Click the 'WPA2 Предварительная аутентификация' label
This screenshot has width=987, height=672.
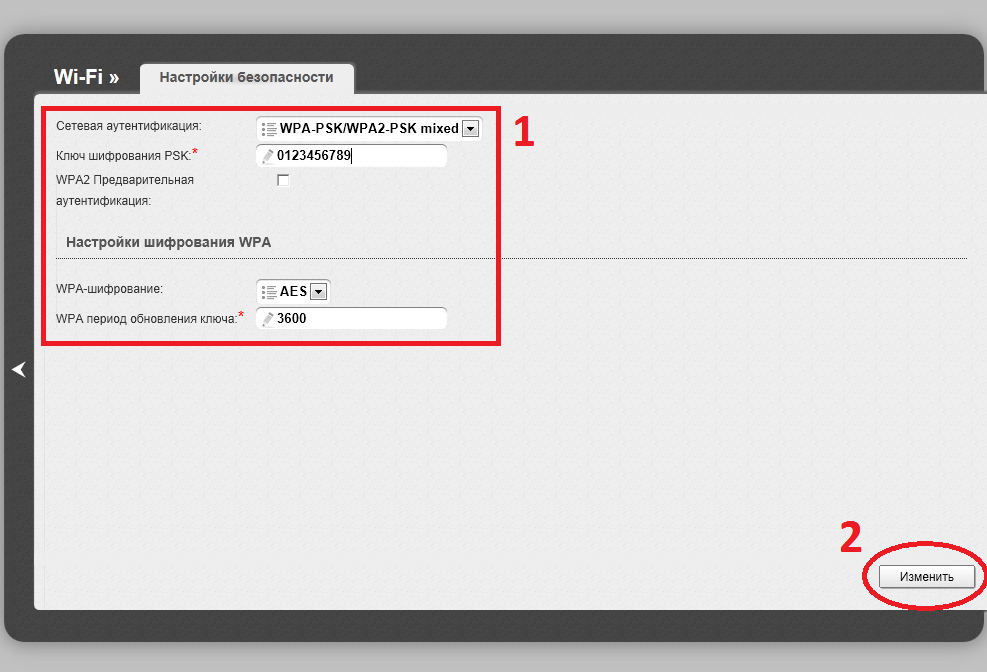point(125,190)
